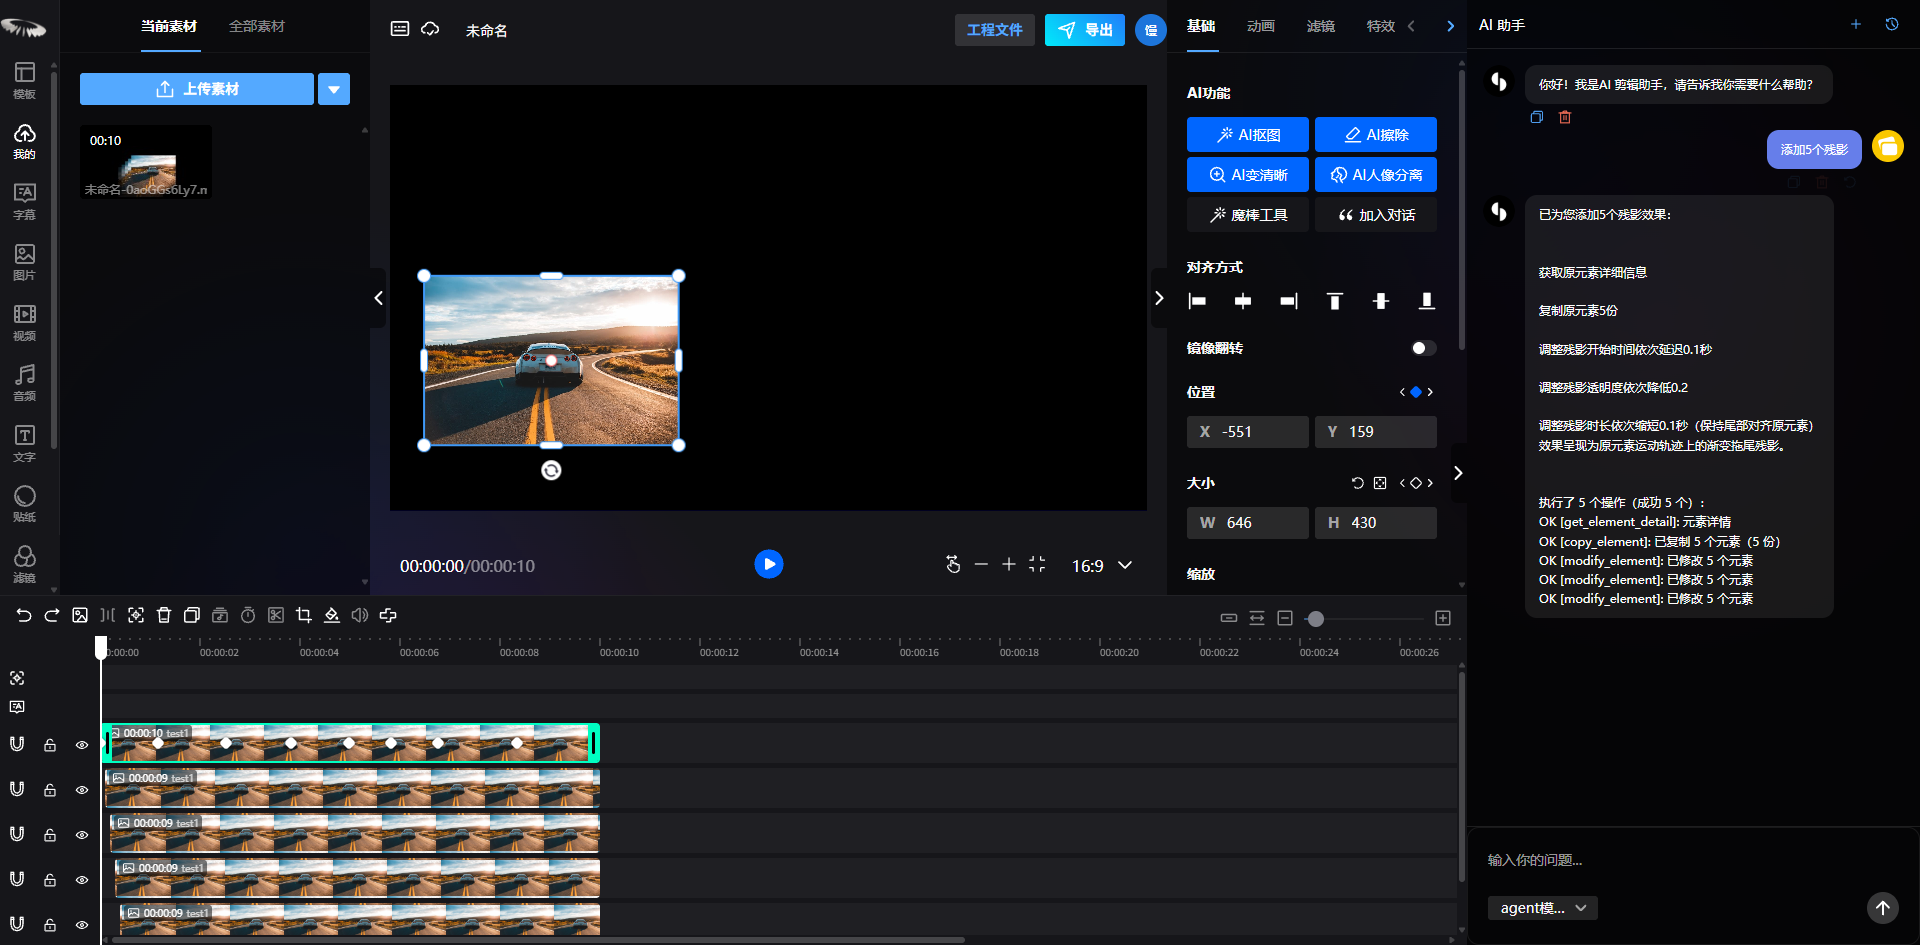Image resolution: width=1920 pixels, height=945 pixels.
Task: Click the 导出 export button
Action: (1085, 30)
